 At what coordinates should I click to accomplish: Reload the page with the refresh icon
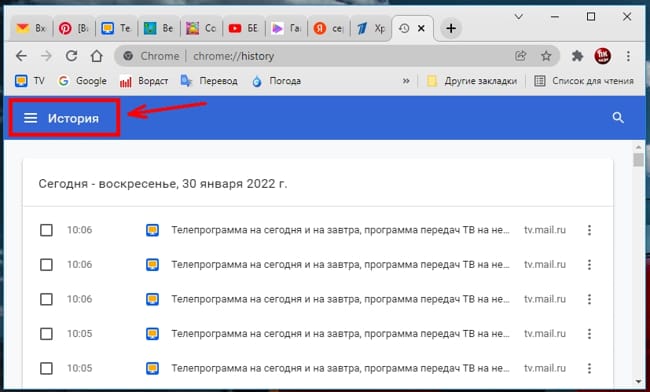[x=72, y=56]
